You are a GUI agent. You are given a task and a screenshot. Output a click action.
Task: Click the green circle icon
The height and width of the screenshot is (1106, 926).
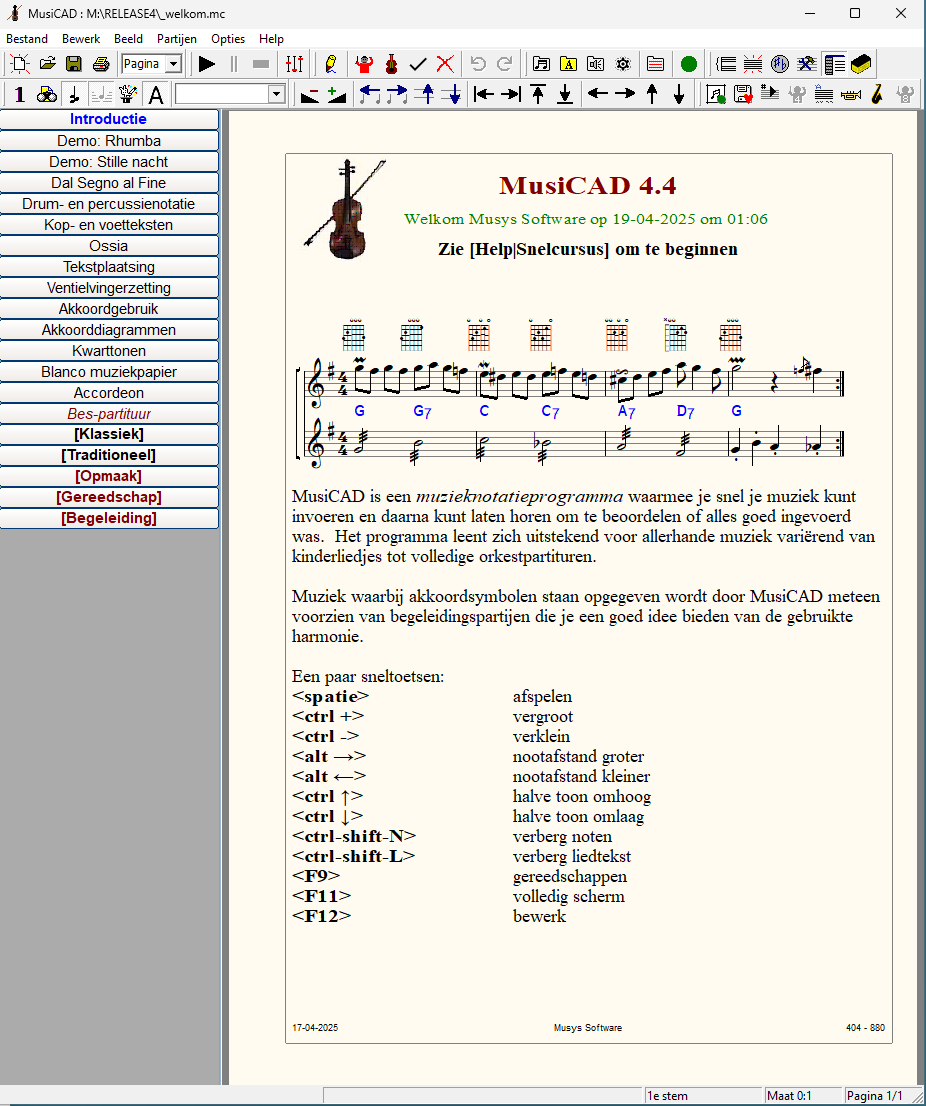[x=689, y=64]
